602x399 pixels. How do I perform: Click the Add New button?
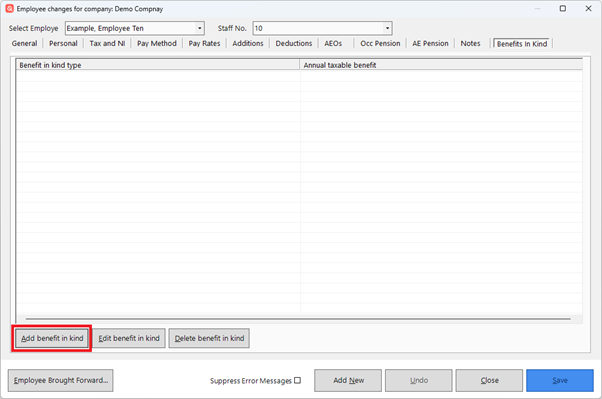coord(348,381)
